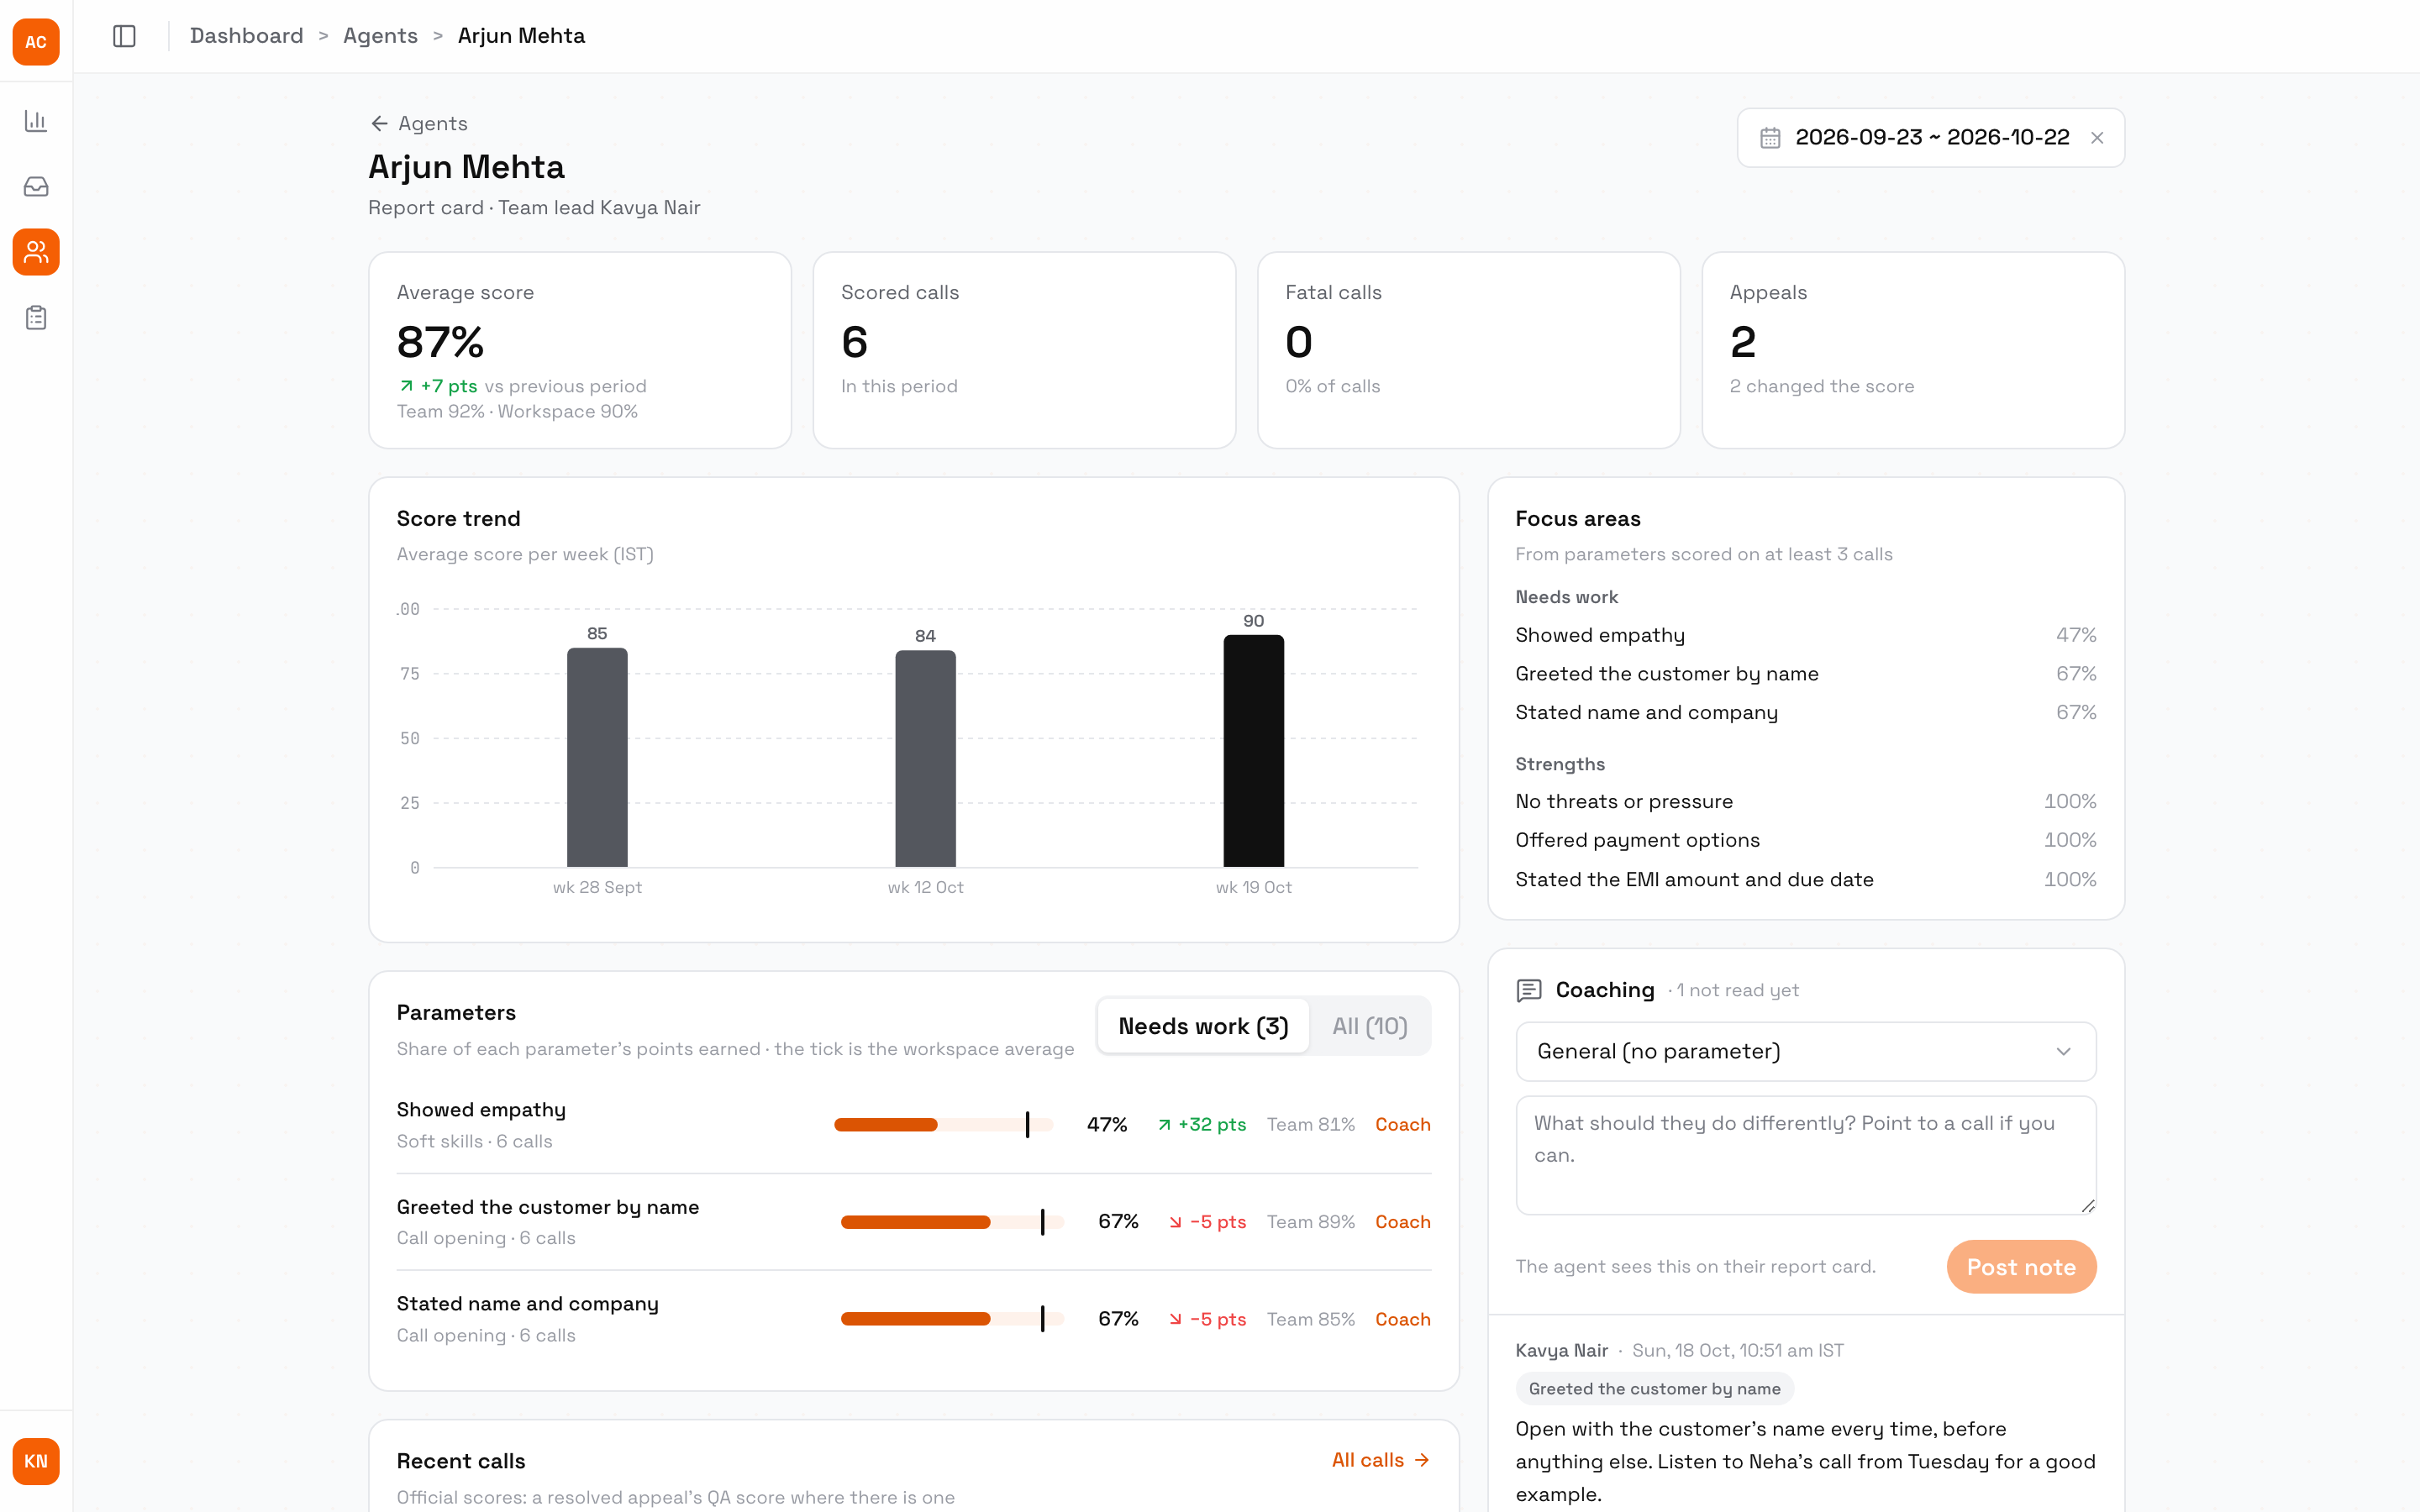Click the Fatal calls card

pos(1468,350)
